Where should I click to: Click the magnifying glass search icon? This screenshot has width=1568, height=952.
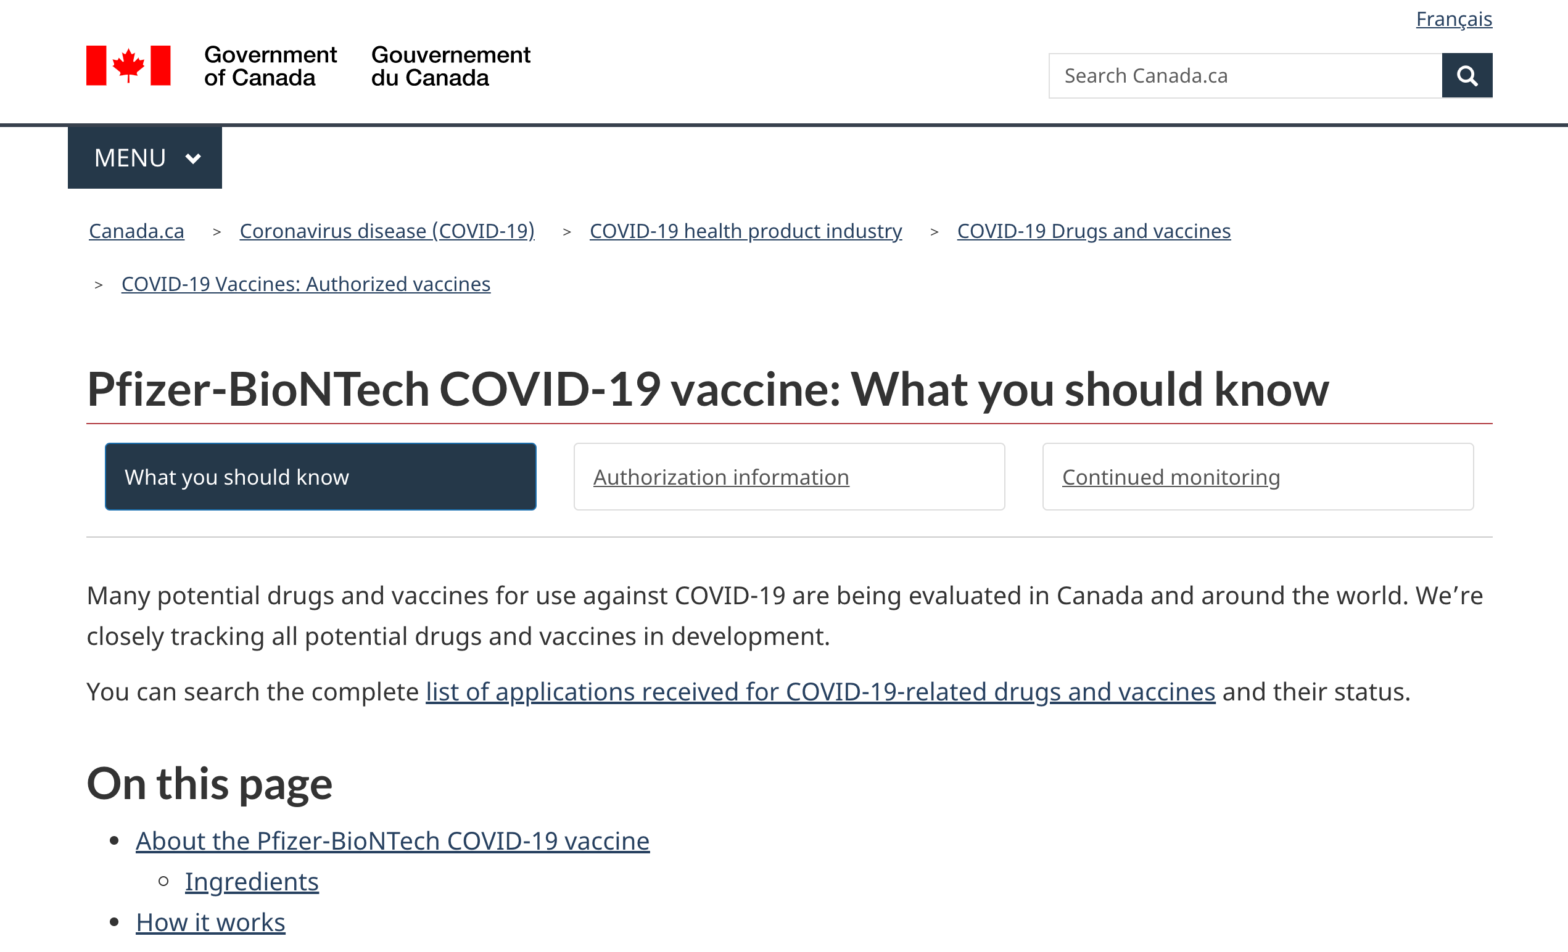coord(1467,76)
